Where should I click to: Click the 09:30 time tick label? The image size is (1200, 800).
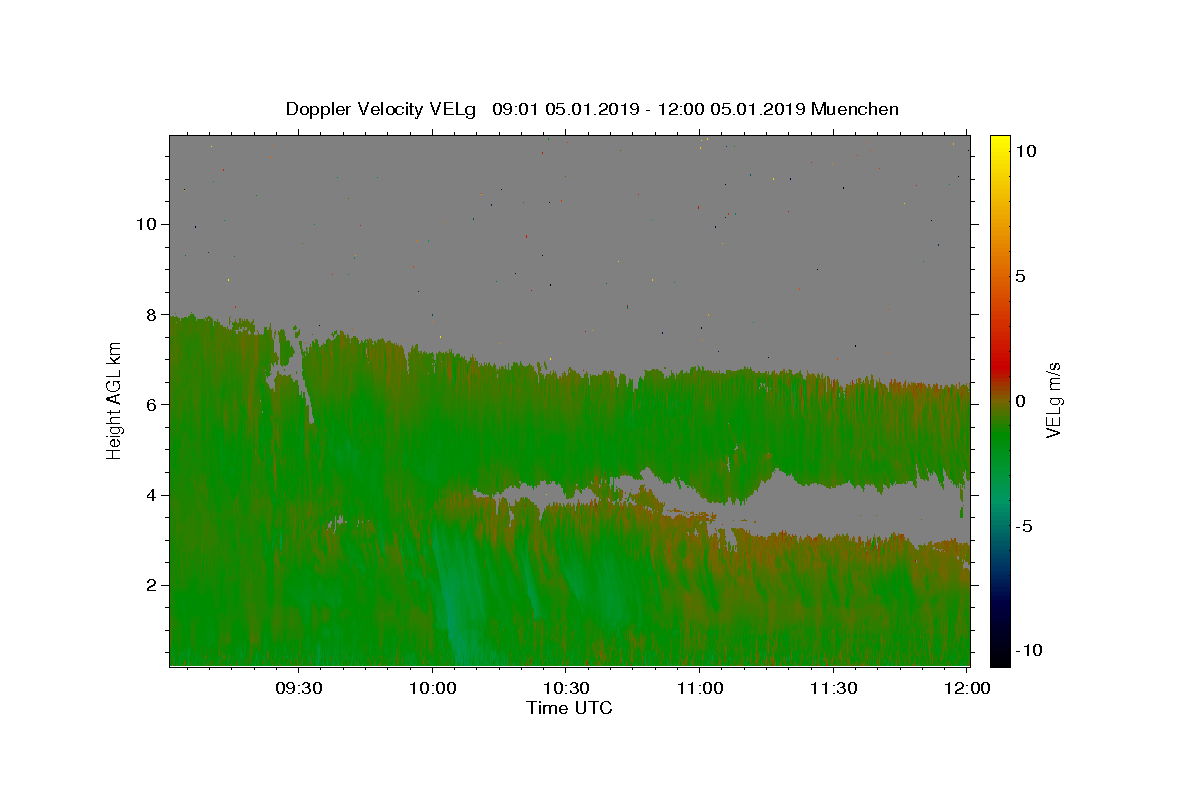(298, 688)
